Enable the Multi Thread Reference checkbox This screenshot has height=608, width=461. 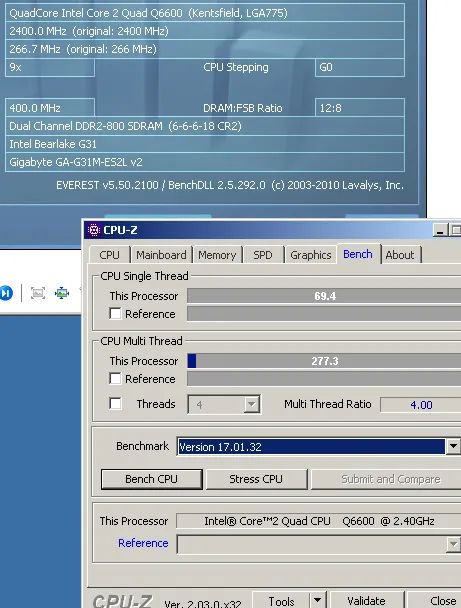pos(115,378)
